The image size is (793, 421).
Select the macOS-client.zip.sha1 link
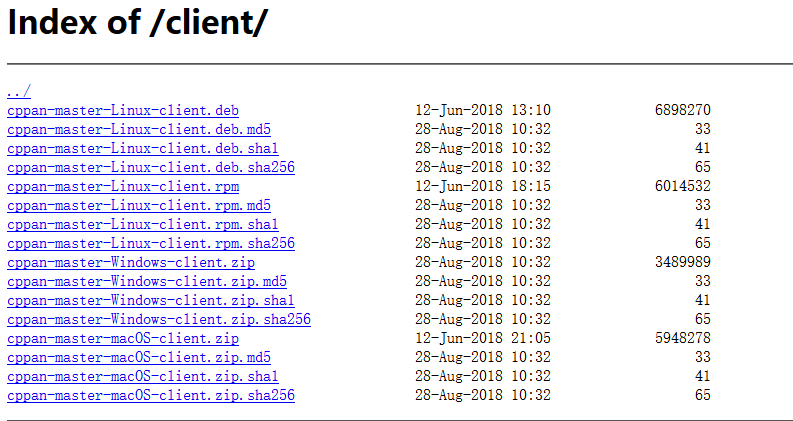point(142,376)
